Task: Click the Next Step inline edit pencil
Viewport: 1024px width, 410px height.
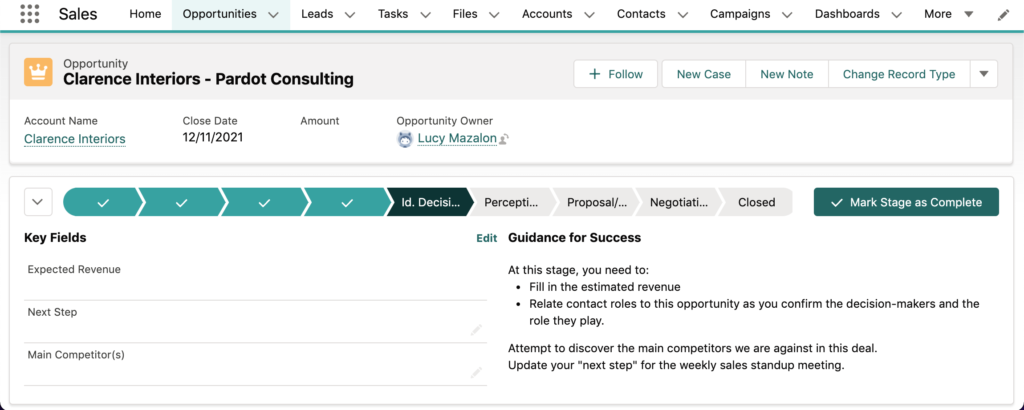Action: [476, 330]
